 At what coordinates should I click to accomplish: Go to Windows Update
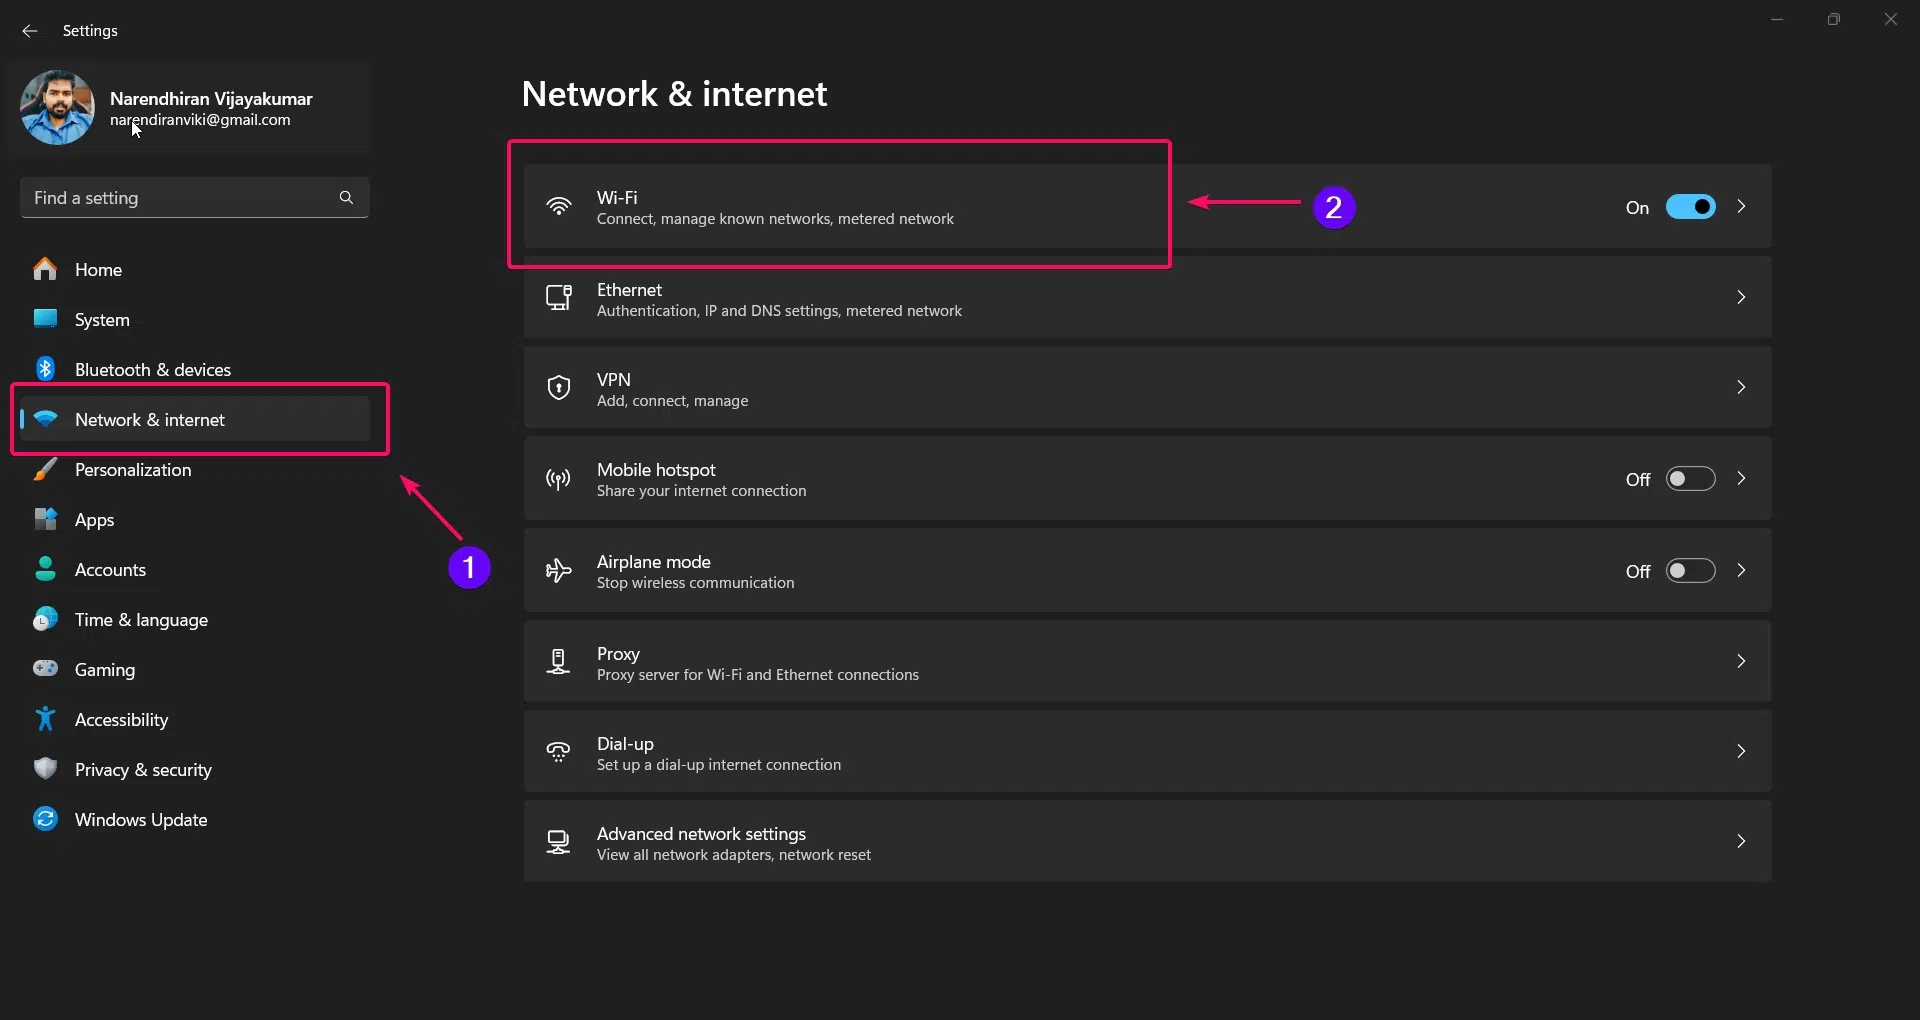(195, 819)
